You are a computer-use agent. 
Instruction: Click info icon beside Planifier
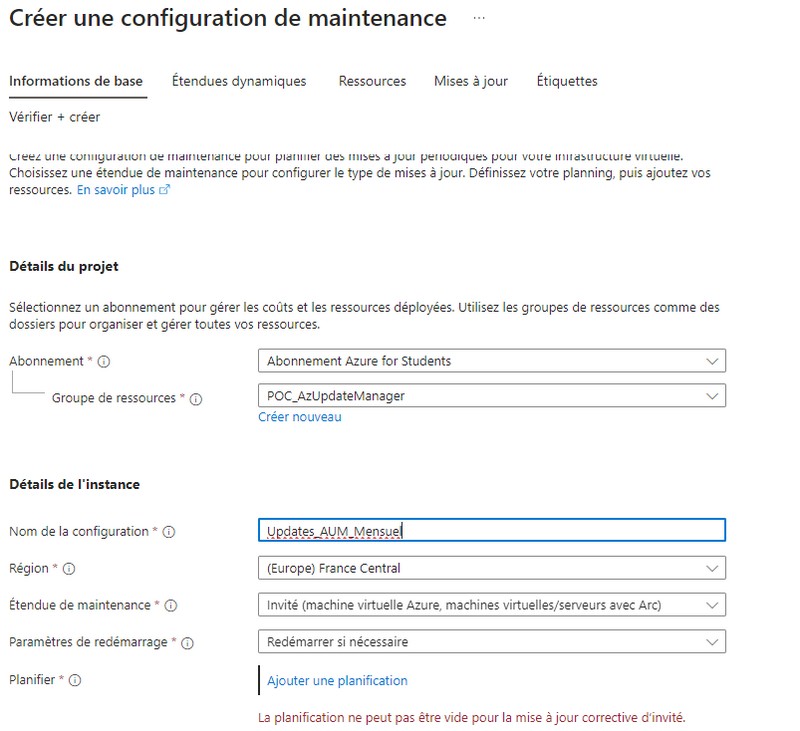coord(75,681)
